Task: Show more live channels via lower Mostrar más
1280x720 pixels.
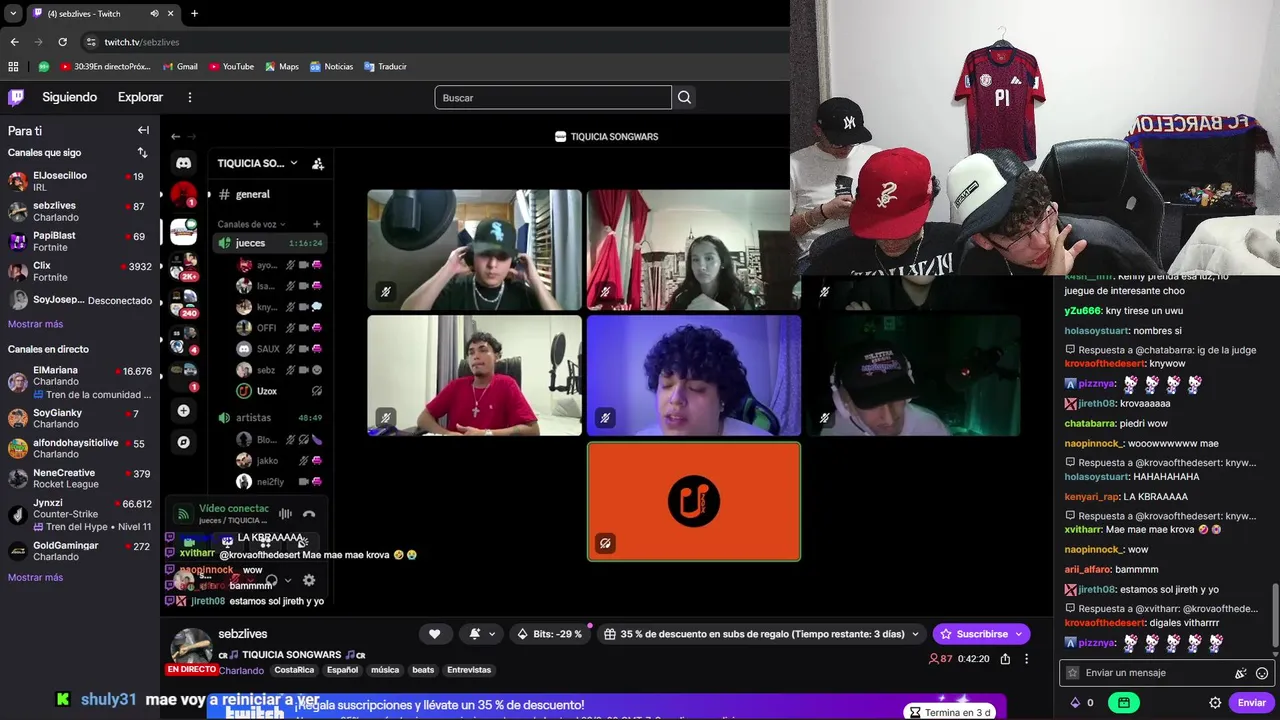Action: click(35, 577)
